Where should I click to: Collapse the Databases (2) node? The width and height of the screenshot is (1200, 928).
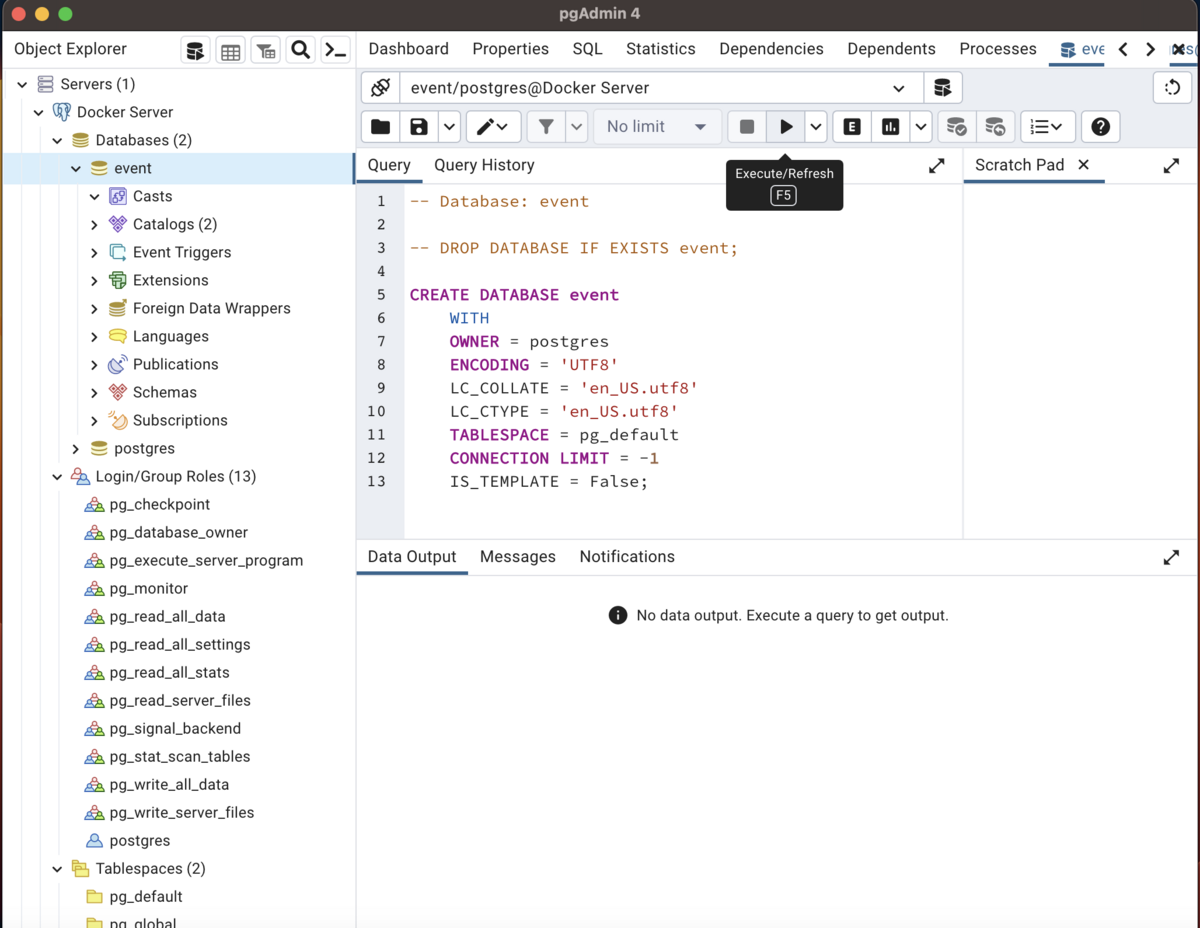(58, 141)
